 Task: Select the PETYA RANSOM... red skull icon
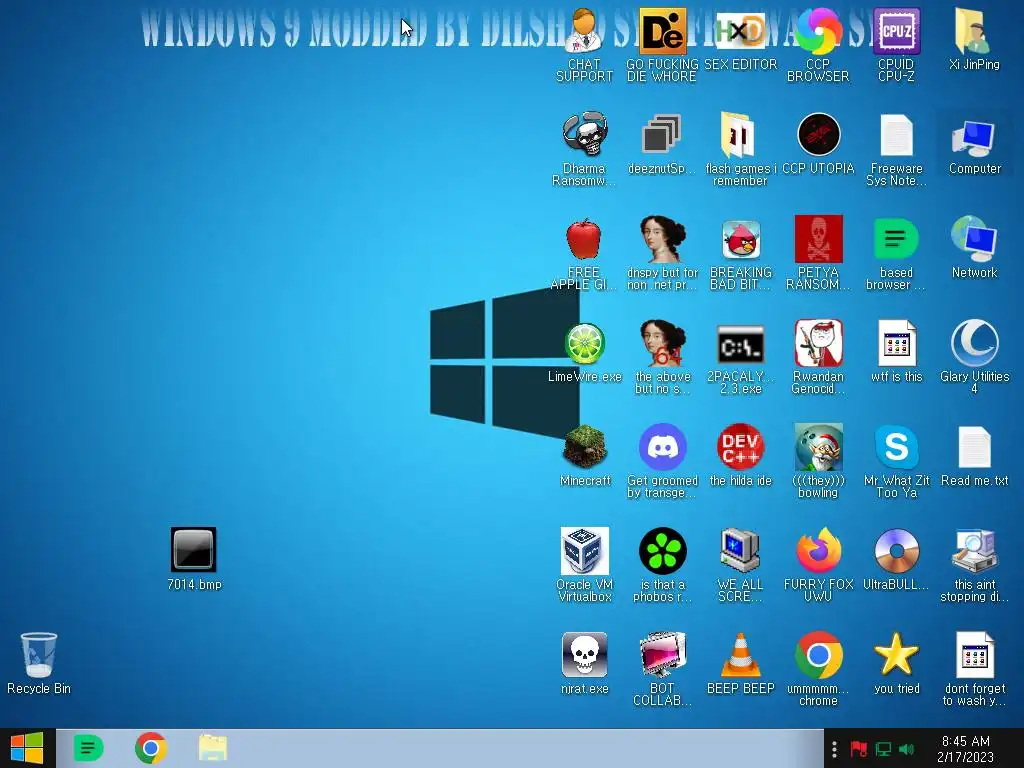click(818, 254)
